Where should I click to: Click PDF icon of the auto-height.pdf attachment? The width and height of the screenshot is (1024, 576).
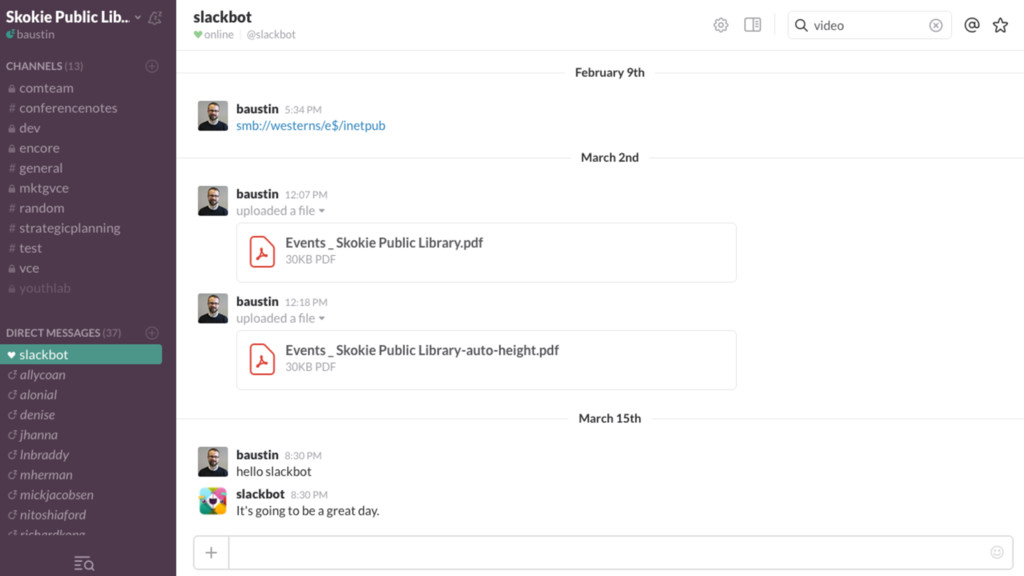(x=262, y=359)
